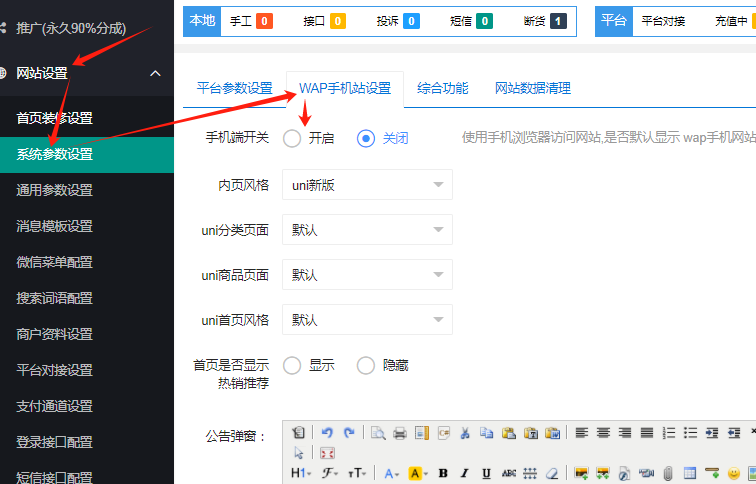The height and width of the screenshot is (484, 756).
Task: Underline the selected text
Action: click(x=486, y=473)
